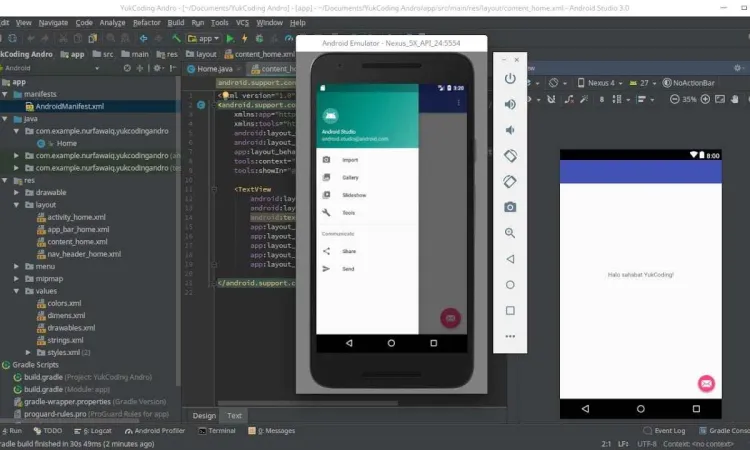Switch to the Text tab
This screenshot has height=450, width=750.
pyautogui.click(x=234, y=416)
